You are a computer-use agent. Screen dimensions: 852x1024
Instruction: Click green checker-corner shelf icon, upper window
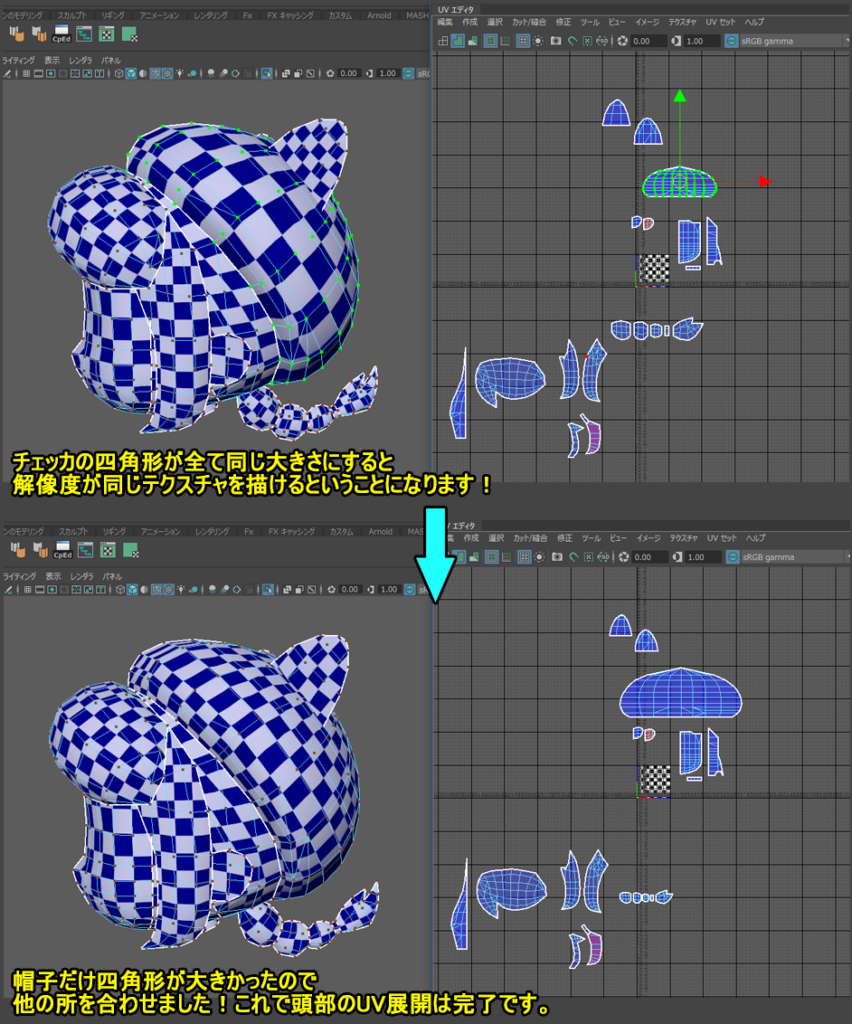click(x=130, y=34)
